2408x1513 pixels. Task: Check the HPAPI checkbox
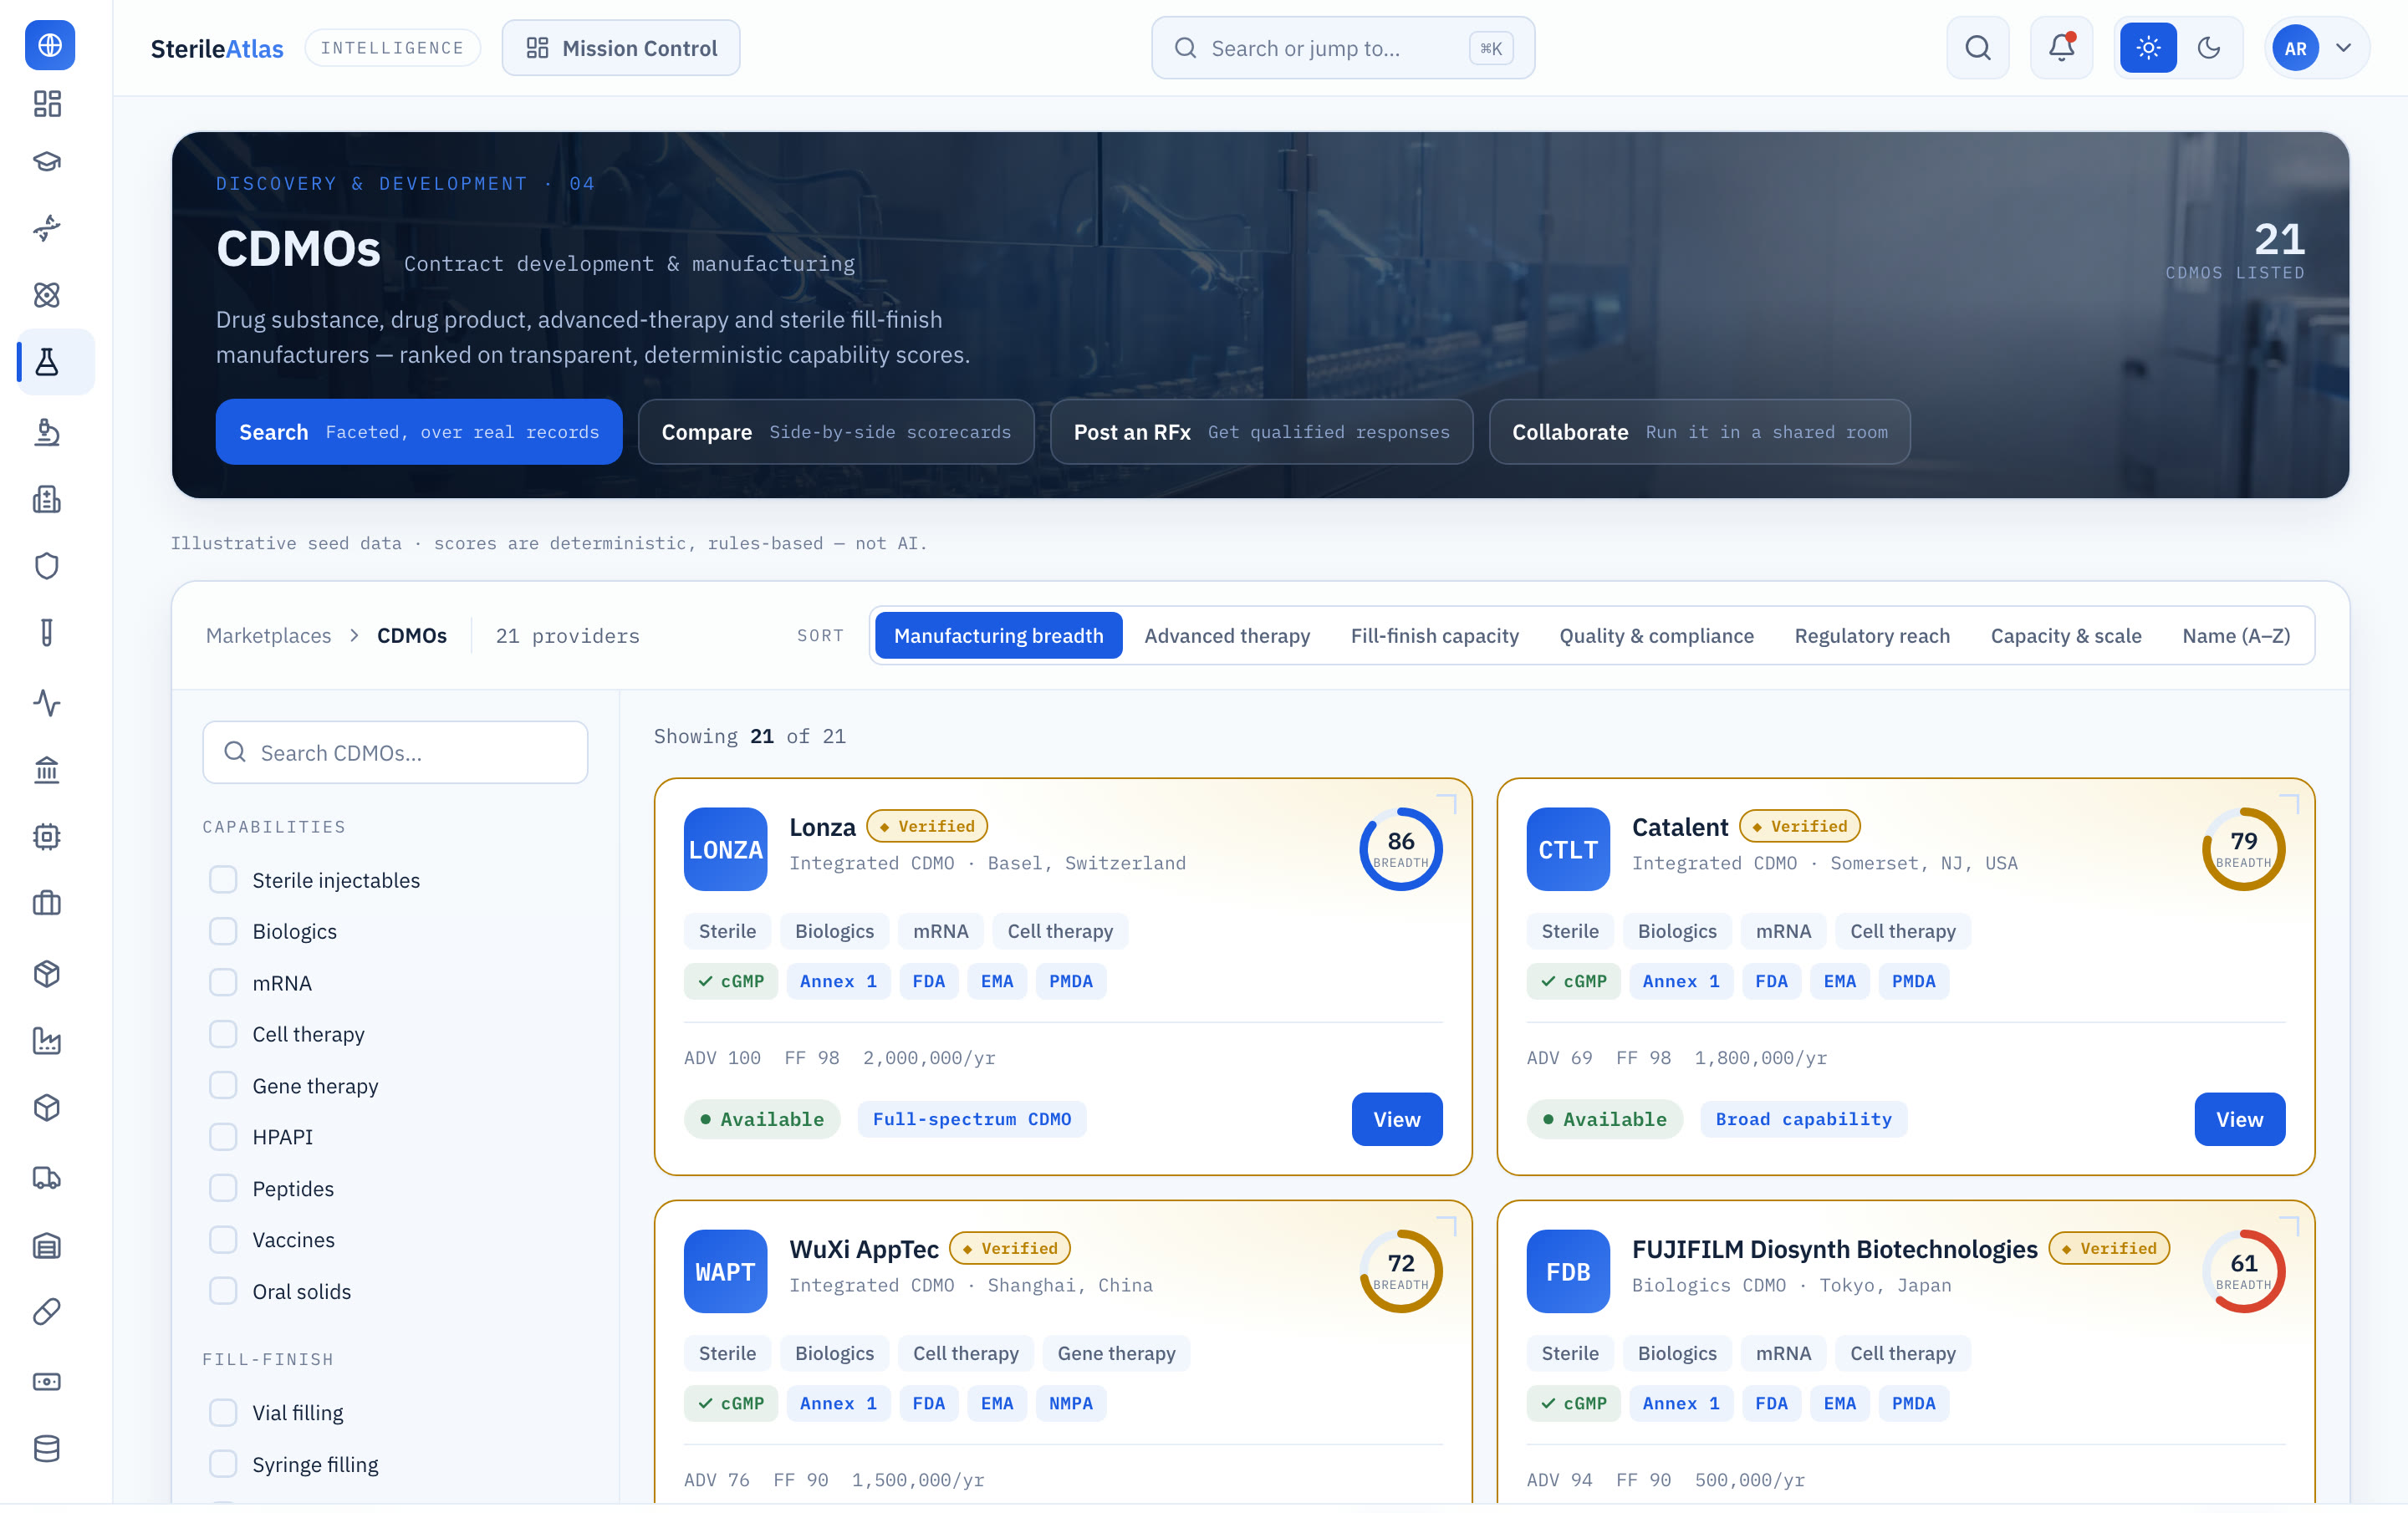[223, 1137]
